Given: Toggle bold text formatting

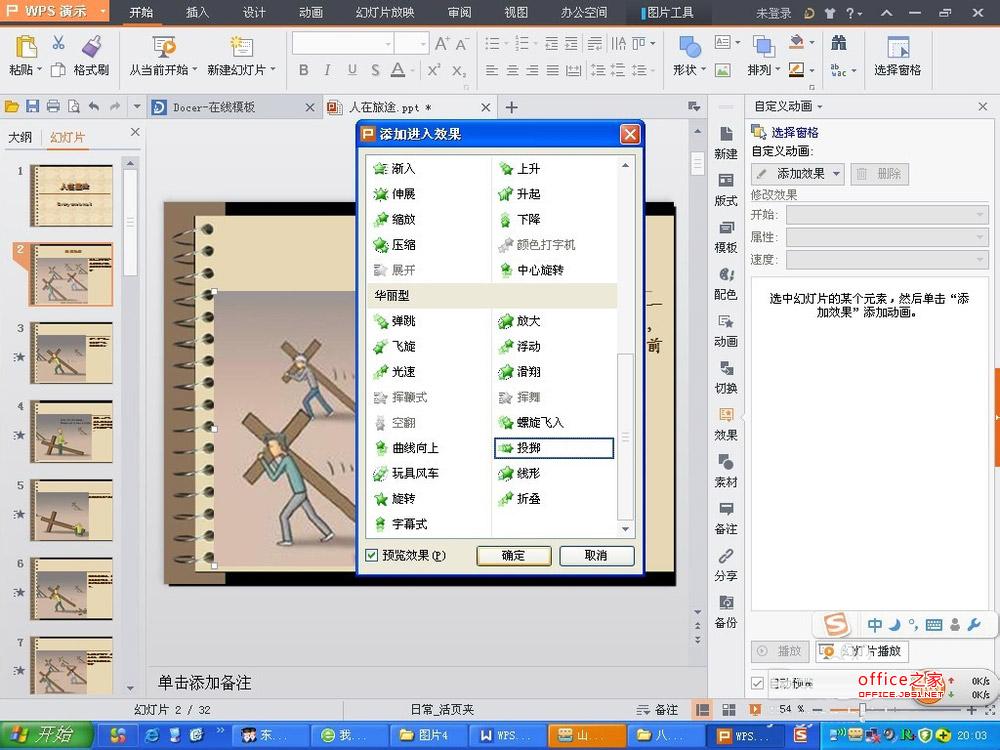Looking at the screenshot, I should point(304,70).
